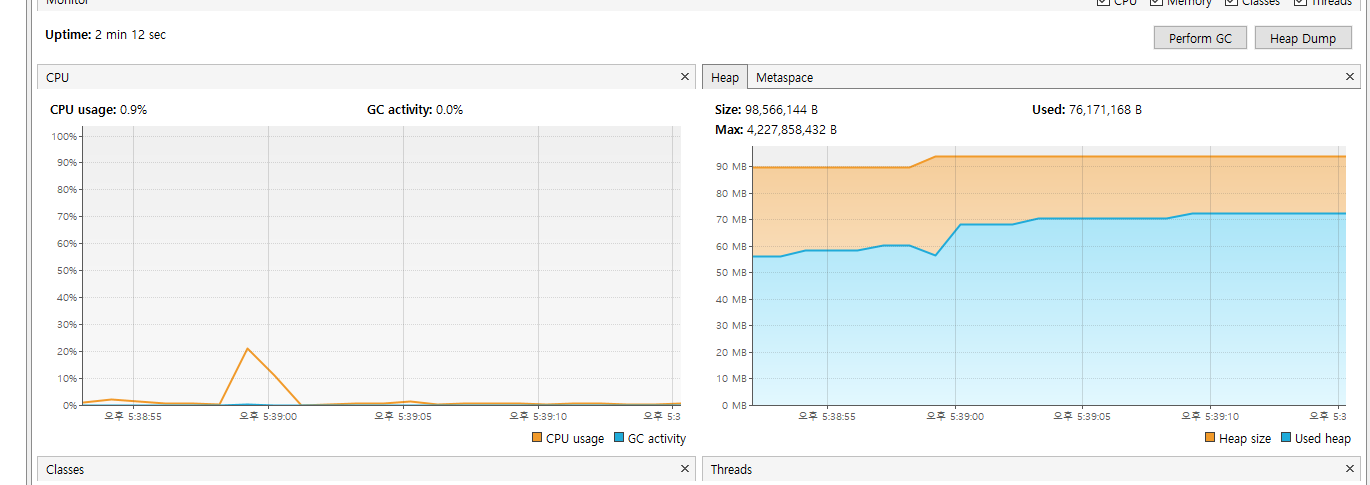Select the Classes panel title bar

click(300, 469)
